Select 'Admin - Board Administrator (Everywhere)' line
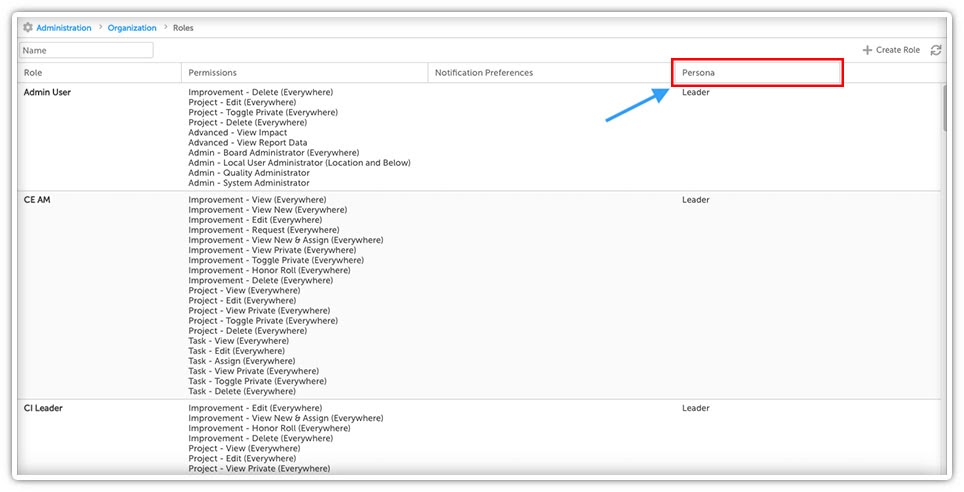This screenshot has width=964, height=492. [274, 153]
